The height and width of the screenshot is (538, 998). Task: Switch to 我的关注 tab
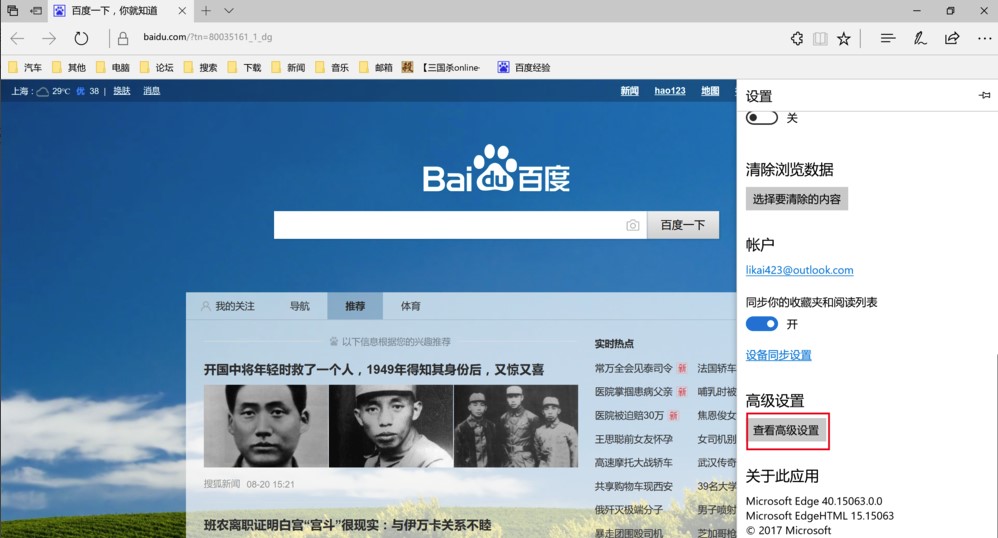coord(228,306)
